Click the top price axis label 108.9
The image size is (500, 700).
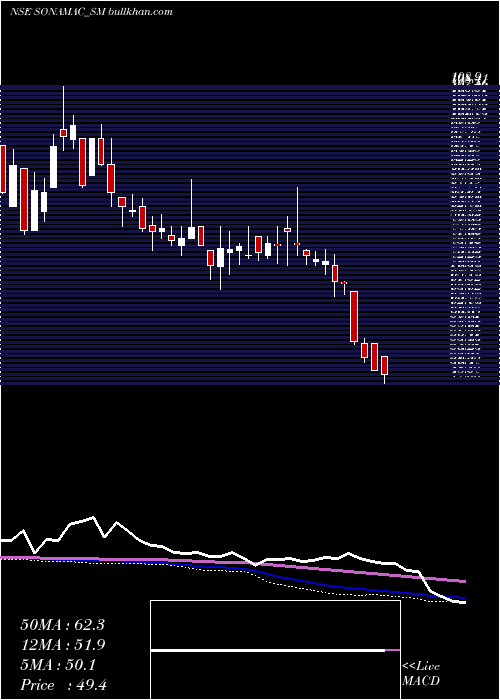click(470, 79)
